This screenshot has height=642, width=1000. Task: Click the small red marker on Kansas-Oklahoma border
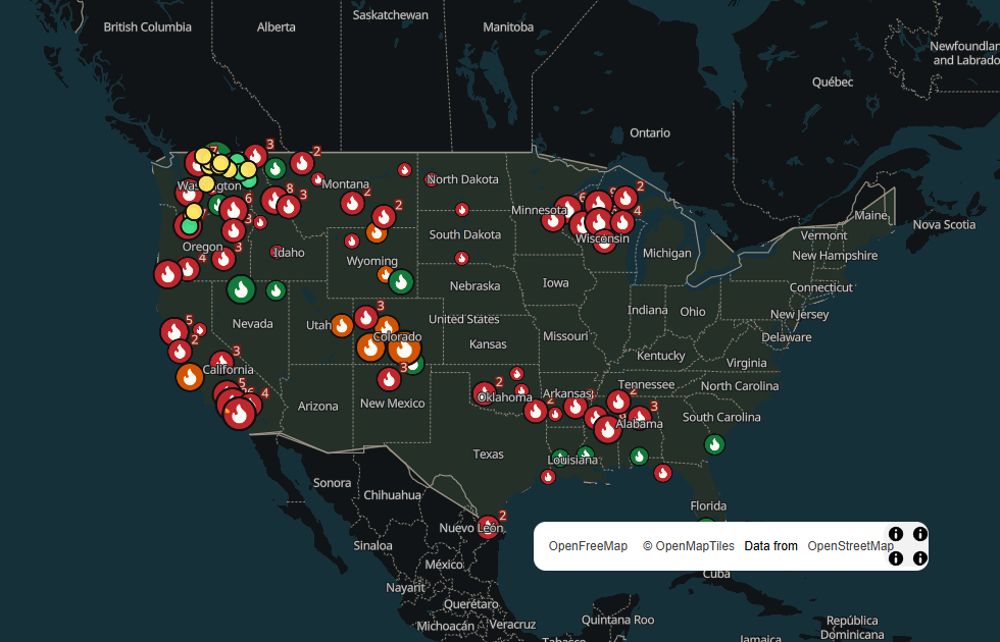517,374
